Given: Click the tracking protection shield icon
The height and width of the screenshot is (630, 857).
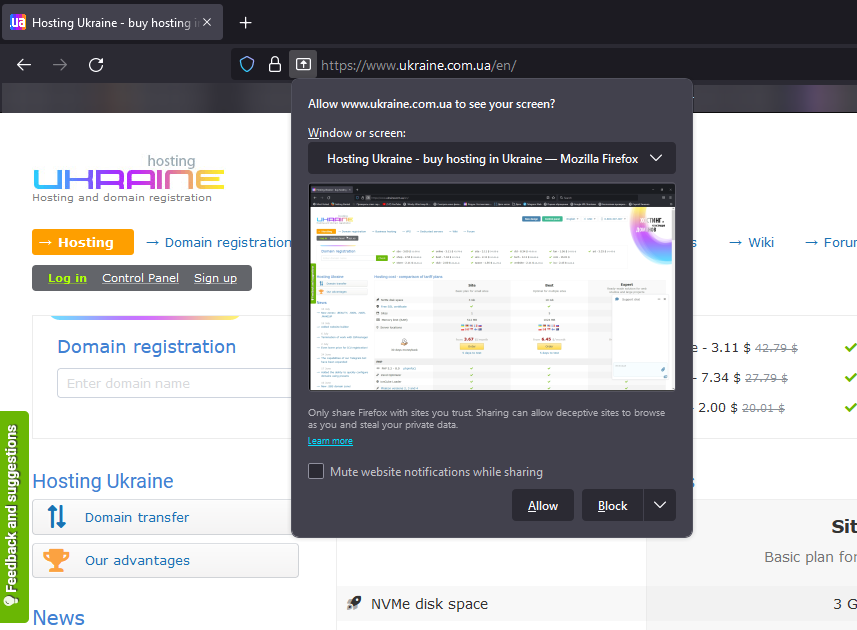Looking at the screenshot, I should coord(247,65).
